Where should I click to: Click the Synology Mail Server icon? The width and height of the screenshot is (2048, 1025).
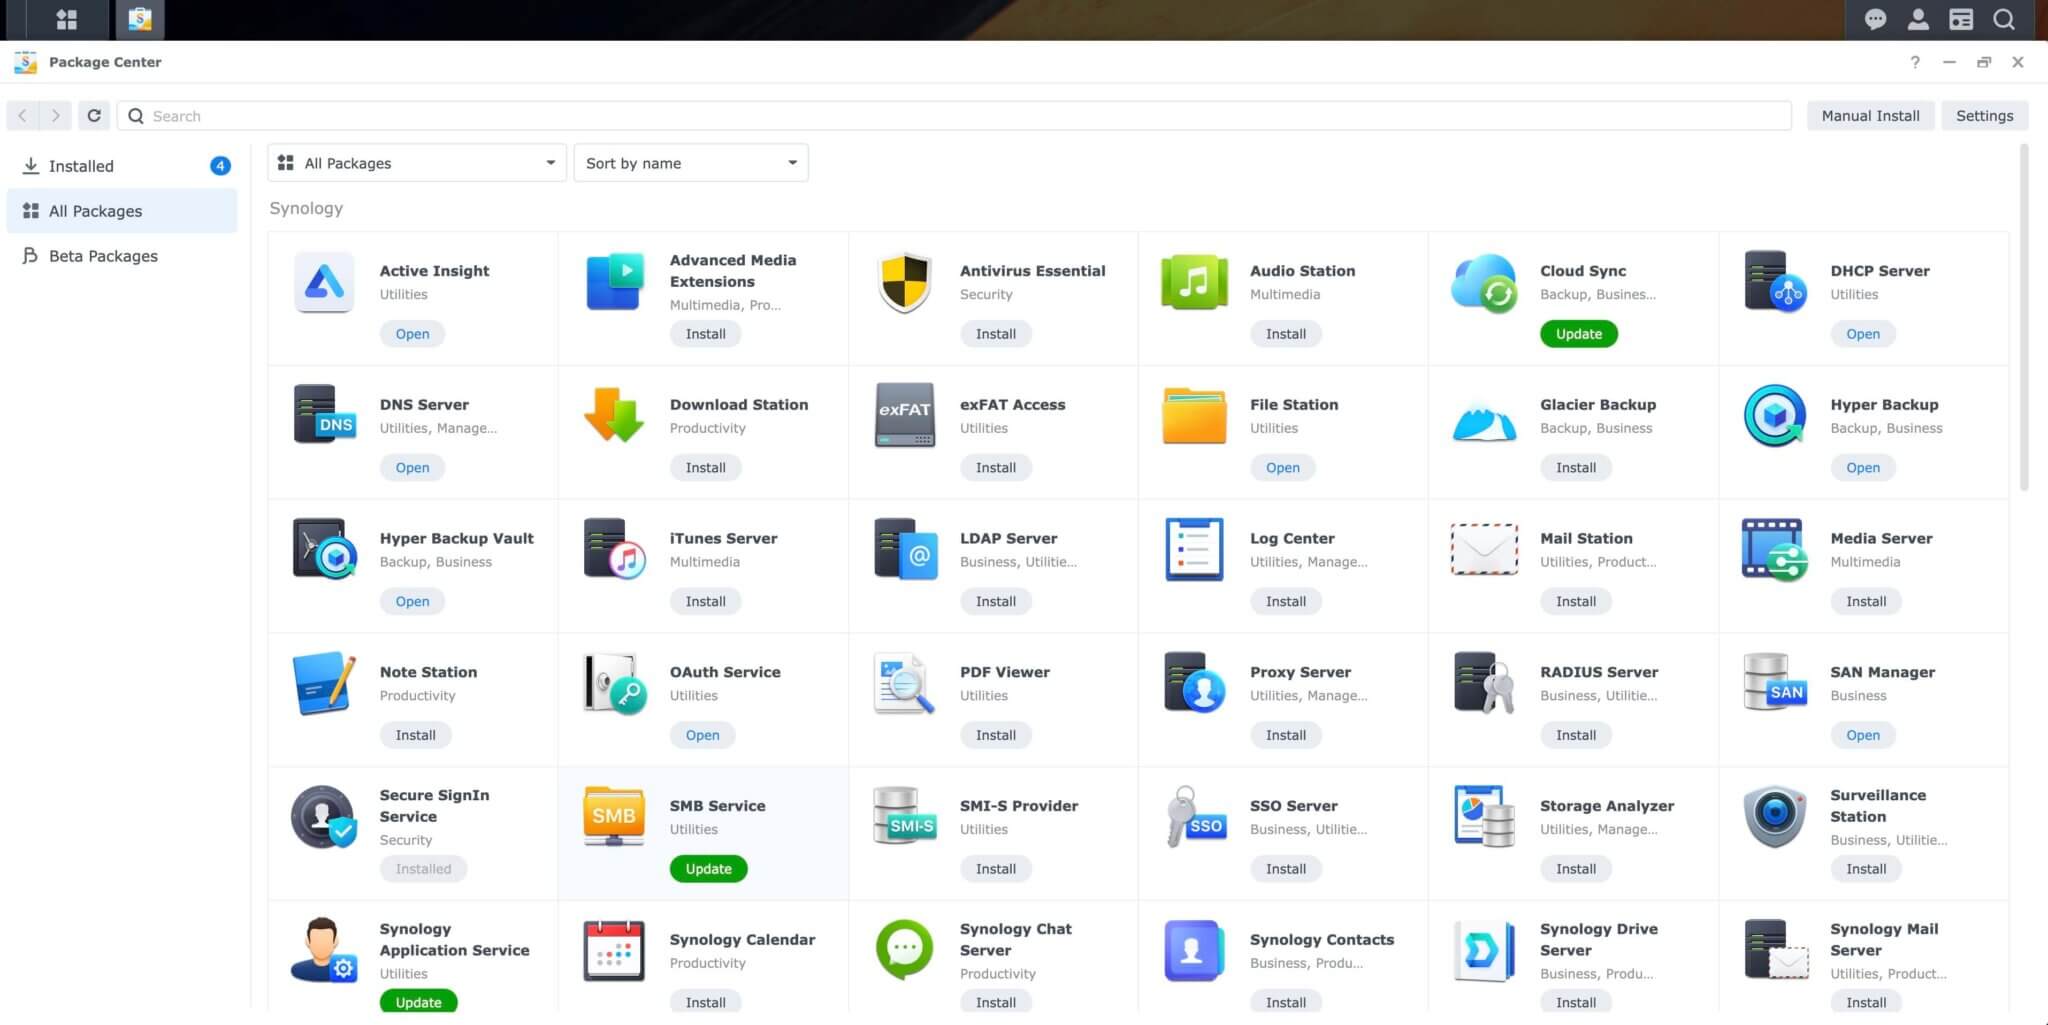1775,950
